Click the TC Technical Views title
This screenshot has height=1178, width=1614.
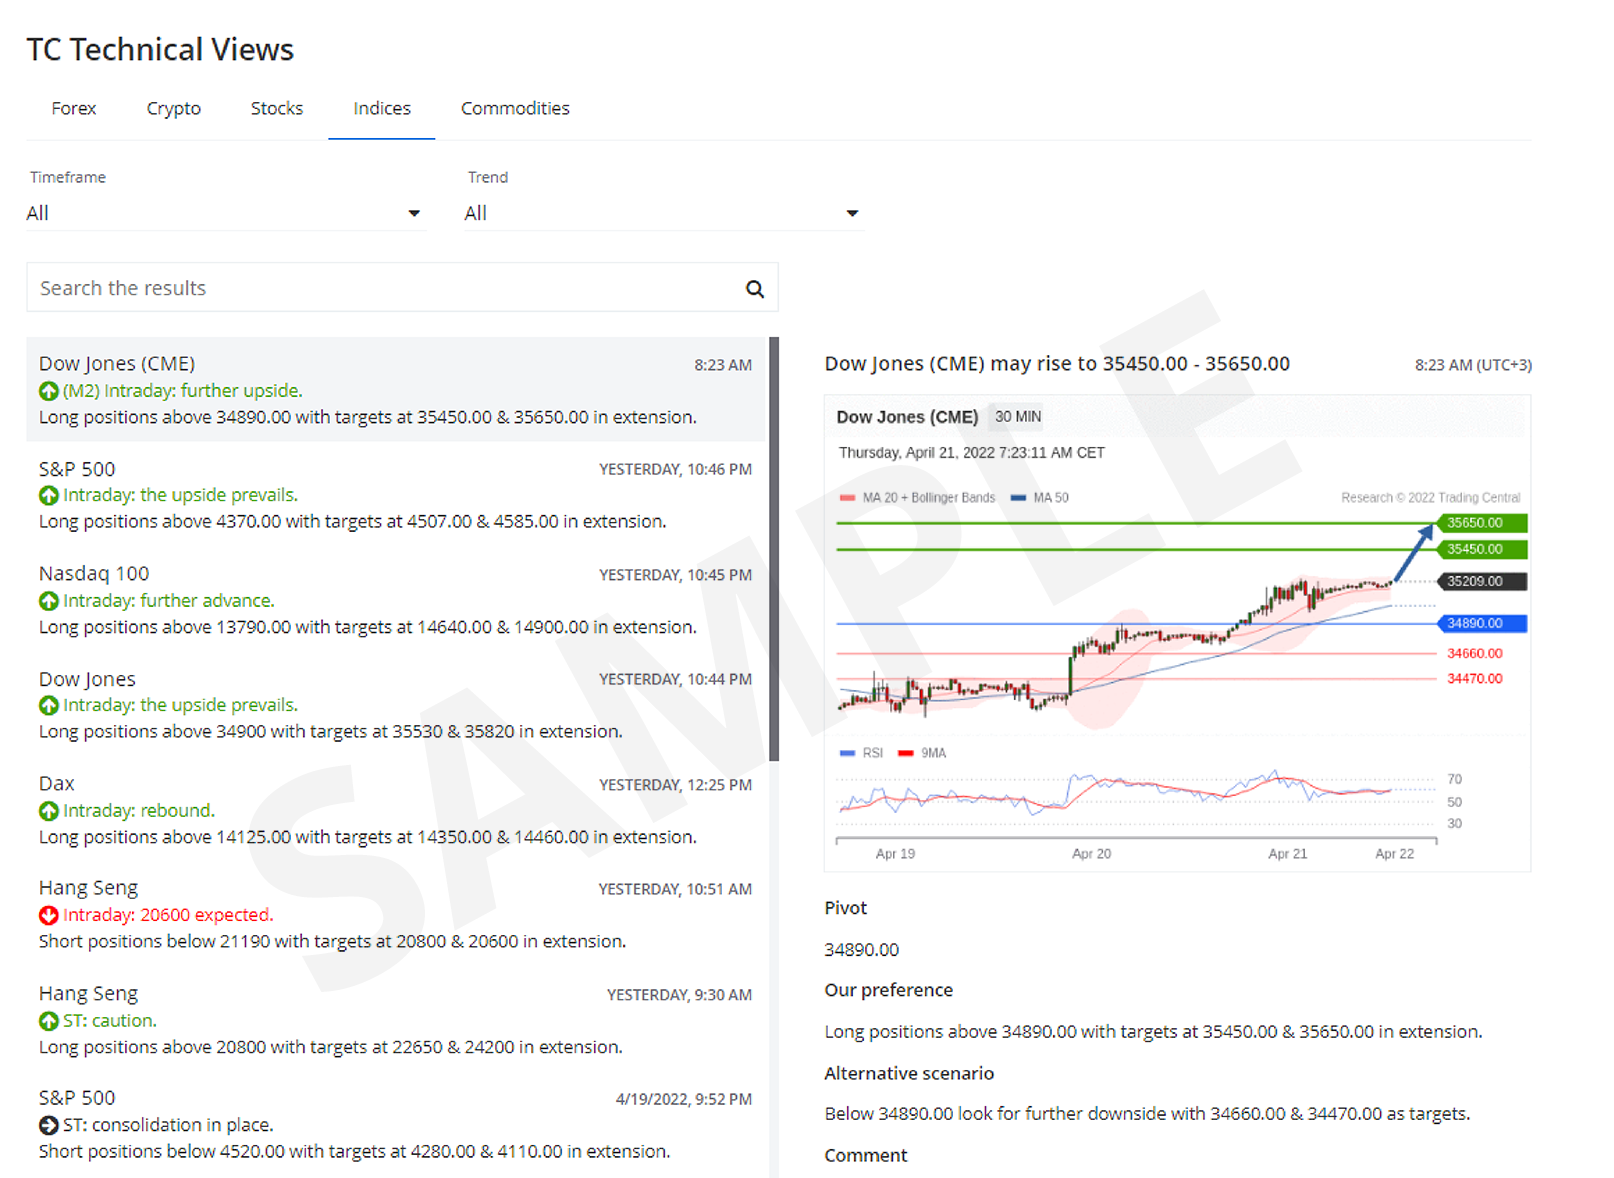point(160,49)
